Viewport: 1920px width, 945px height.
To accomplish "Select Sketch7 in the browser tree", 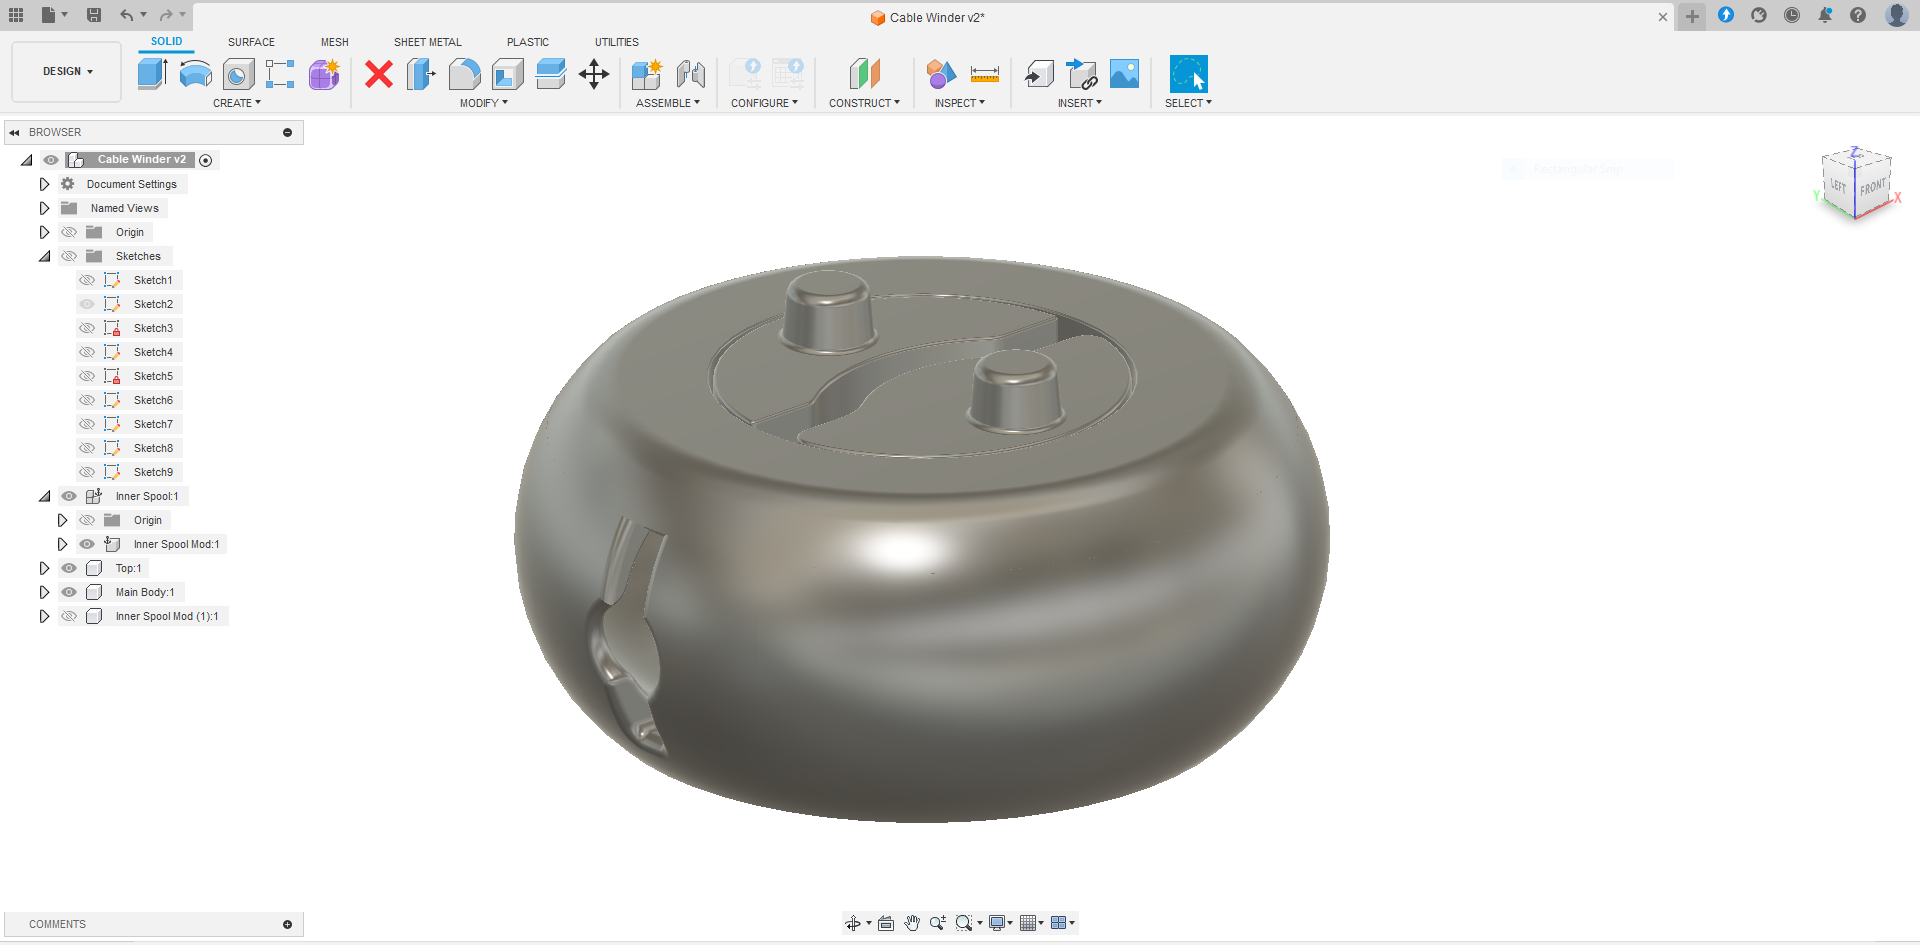I will (153, 424).
